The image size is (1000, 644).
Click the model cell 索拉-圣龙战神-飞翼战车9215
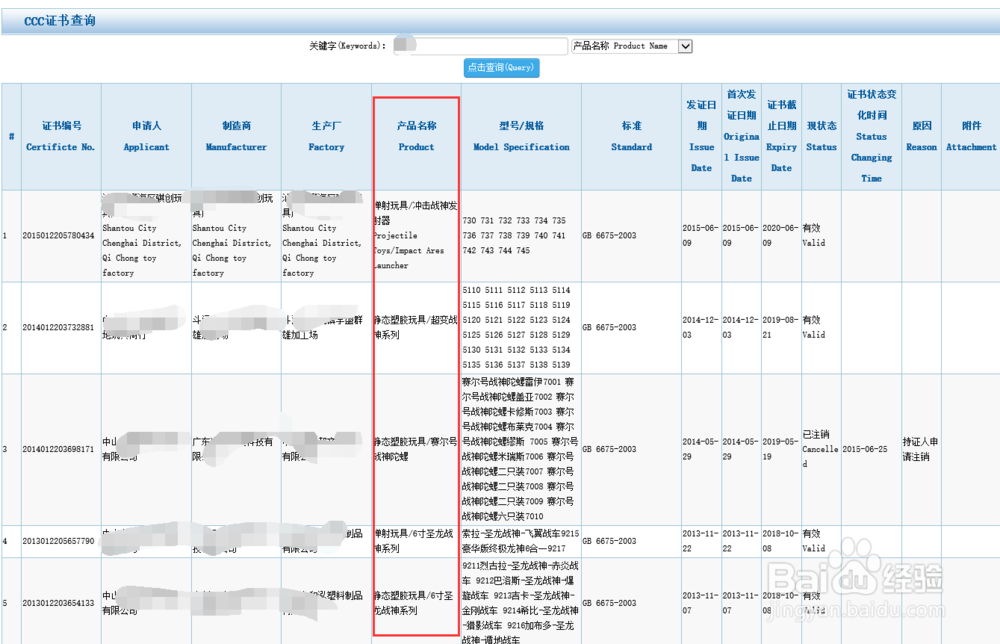[x=520, y=541]
